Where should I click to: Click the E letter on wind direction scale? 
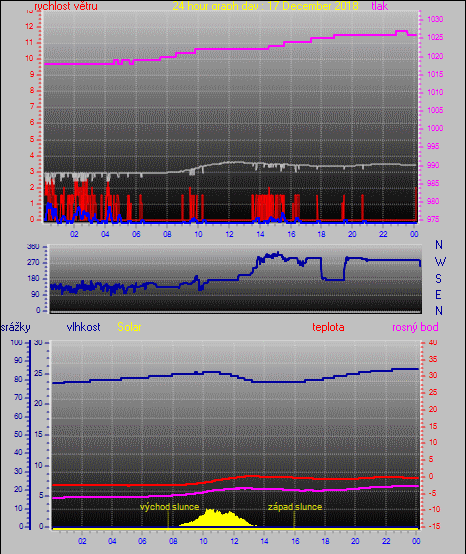(438, 295)
